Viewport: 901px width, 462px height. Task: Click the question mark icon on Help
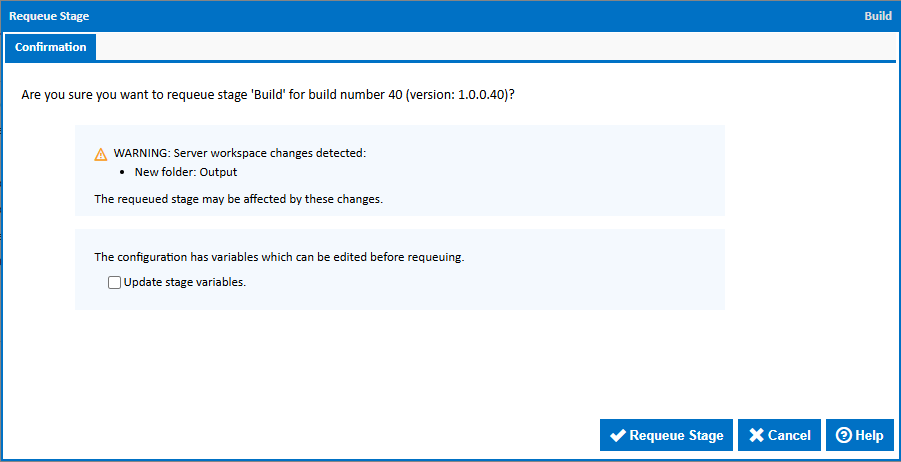point(843,436)
